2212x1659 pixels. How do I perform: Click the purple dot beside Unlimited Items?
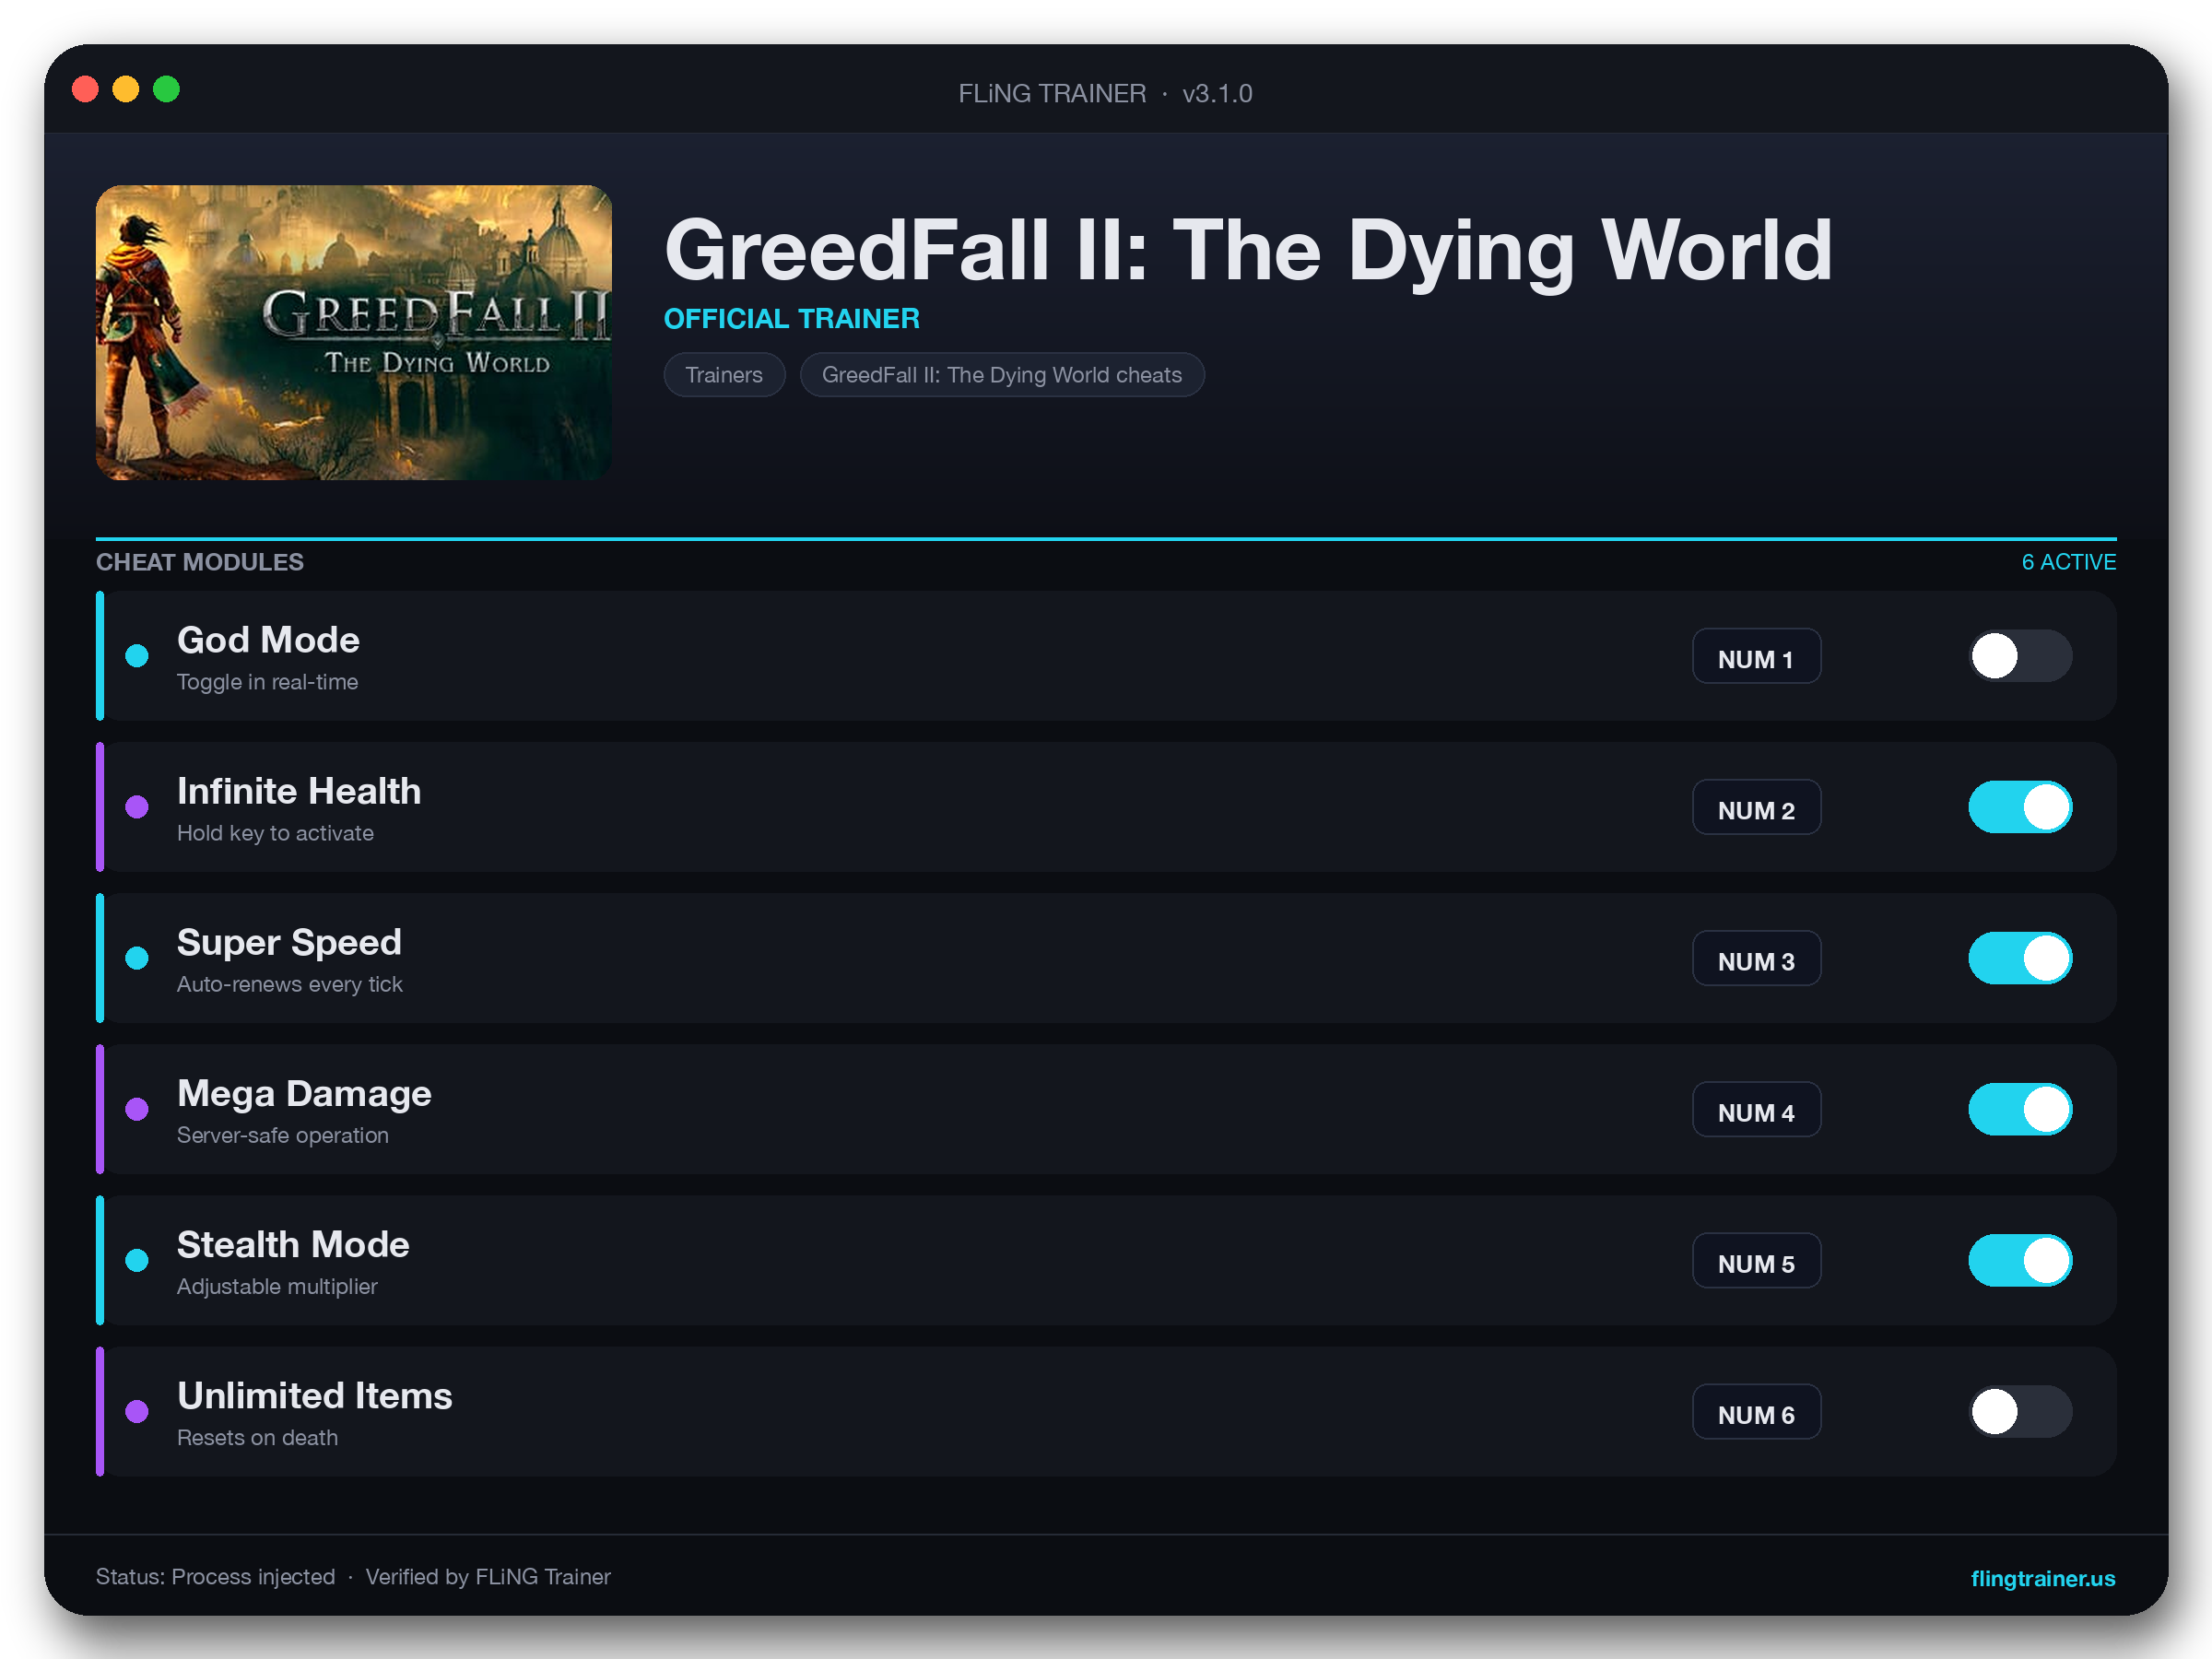[137, 1411]
